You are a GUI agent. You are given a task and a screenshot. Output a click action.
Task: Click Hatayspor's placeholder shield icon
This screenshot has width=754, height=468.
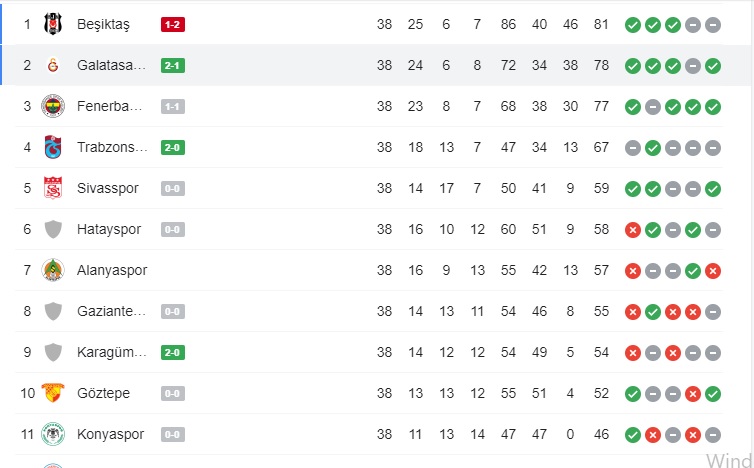(x=53, y=229)
